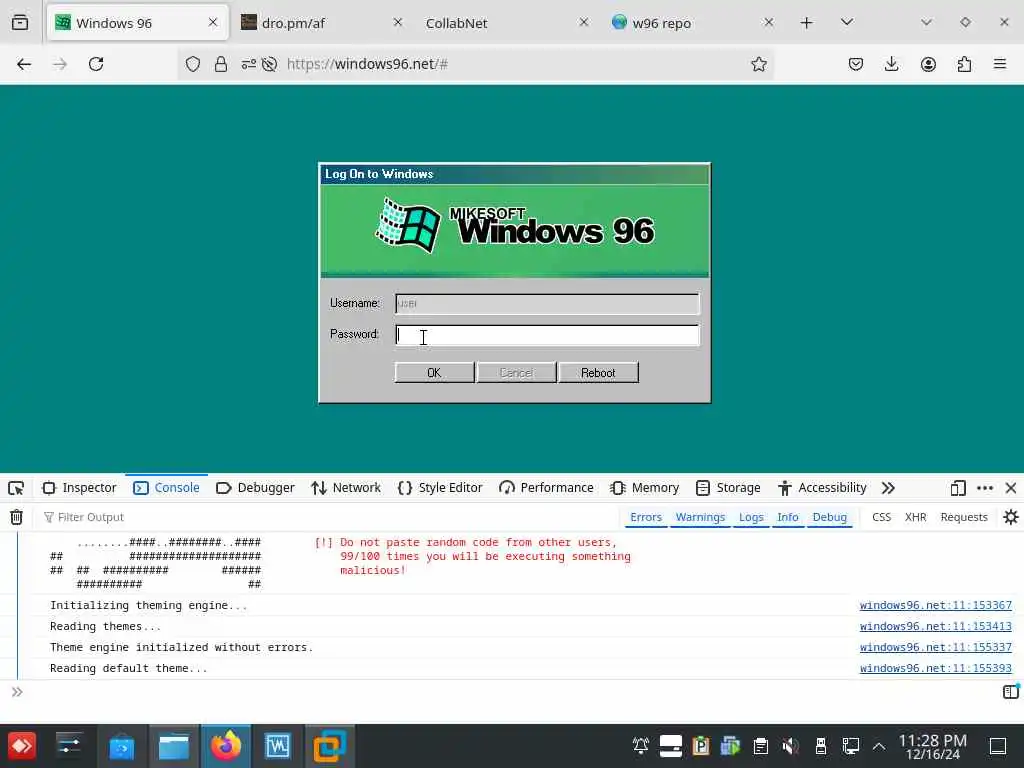The width and height of the screenshot is (1024, 768).
Task: Open the Firefox hamburger menu
Action: pos(1000,64)
